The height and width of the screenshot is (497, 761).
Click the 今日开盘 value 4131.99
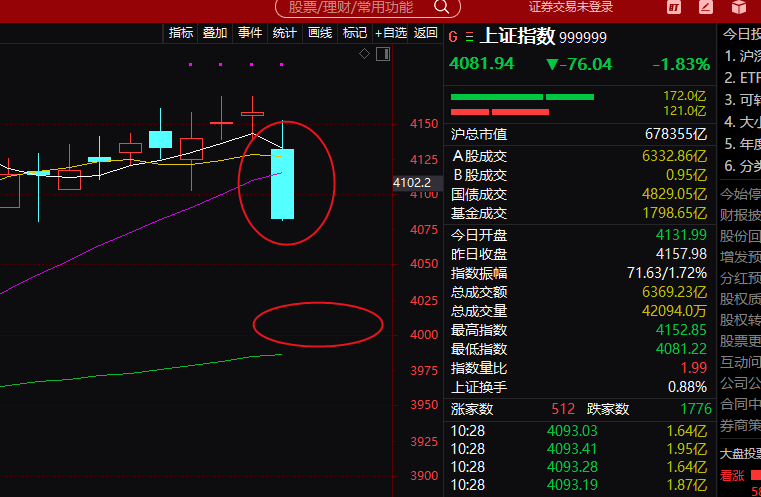[681, 235]
